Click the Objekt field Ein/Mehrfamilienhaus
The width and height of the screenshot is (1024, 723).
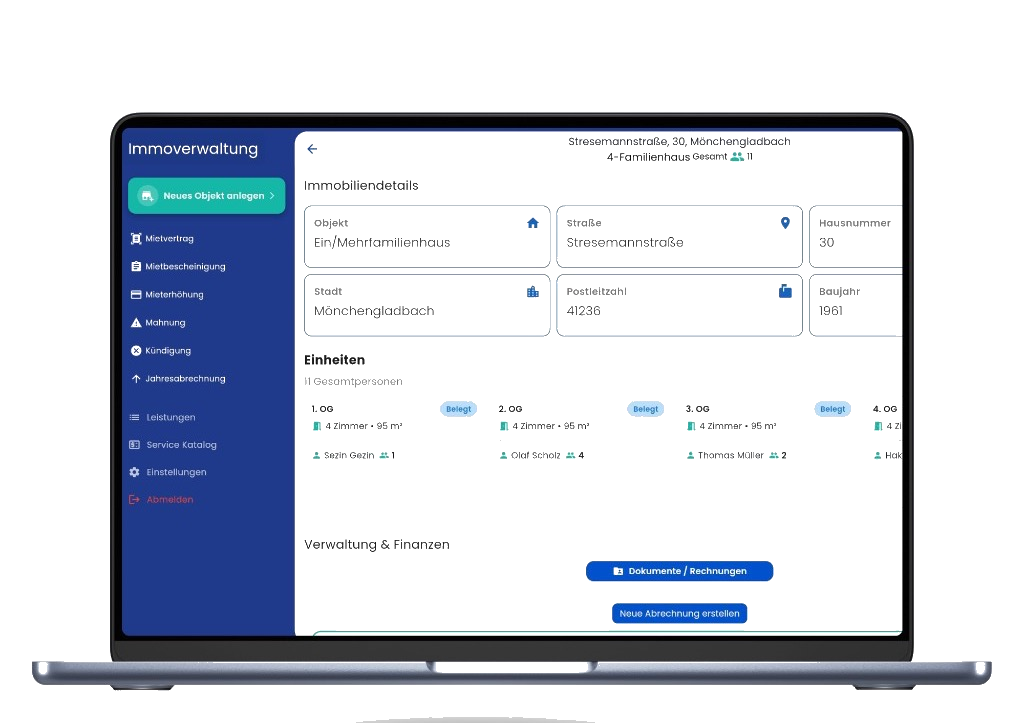(427, 236)
